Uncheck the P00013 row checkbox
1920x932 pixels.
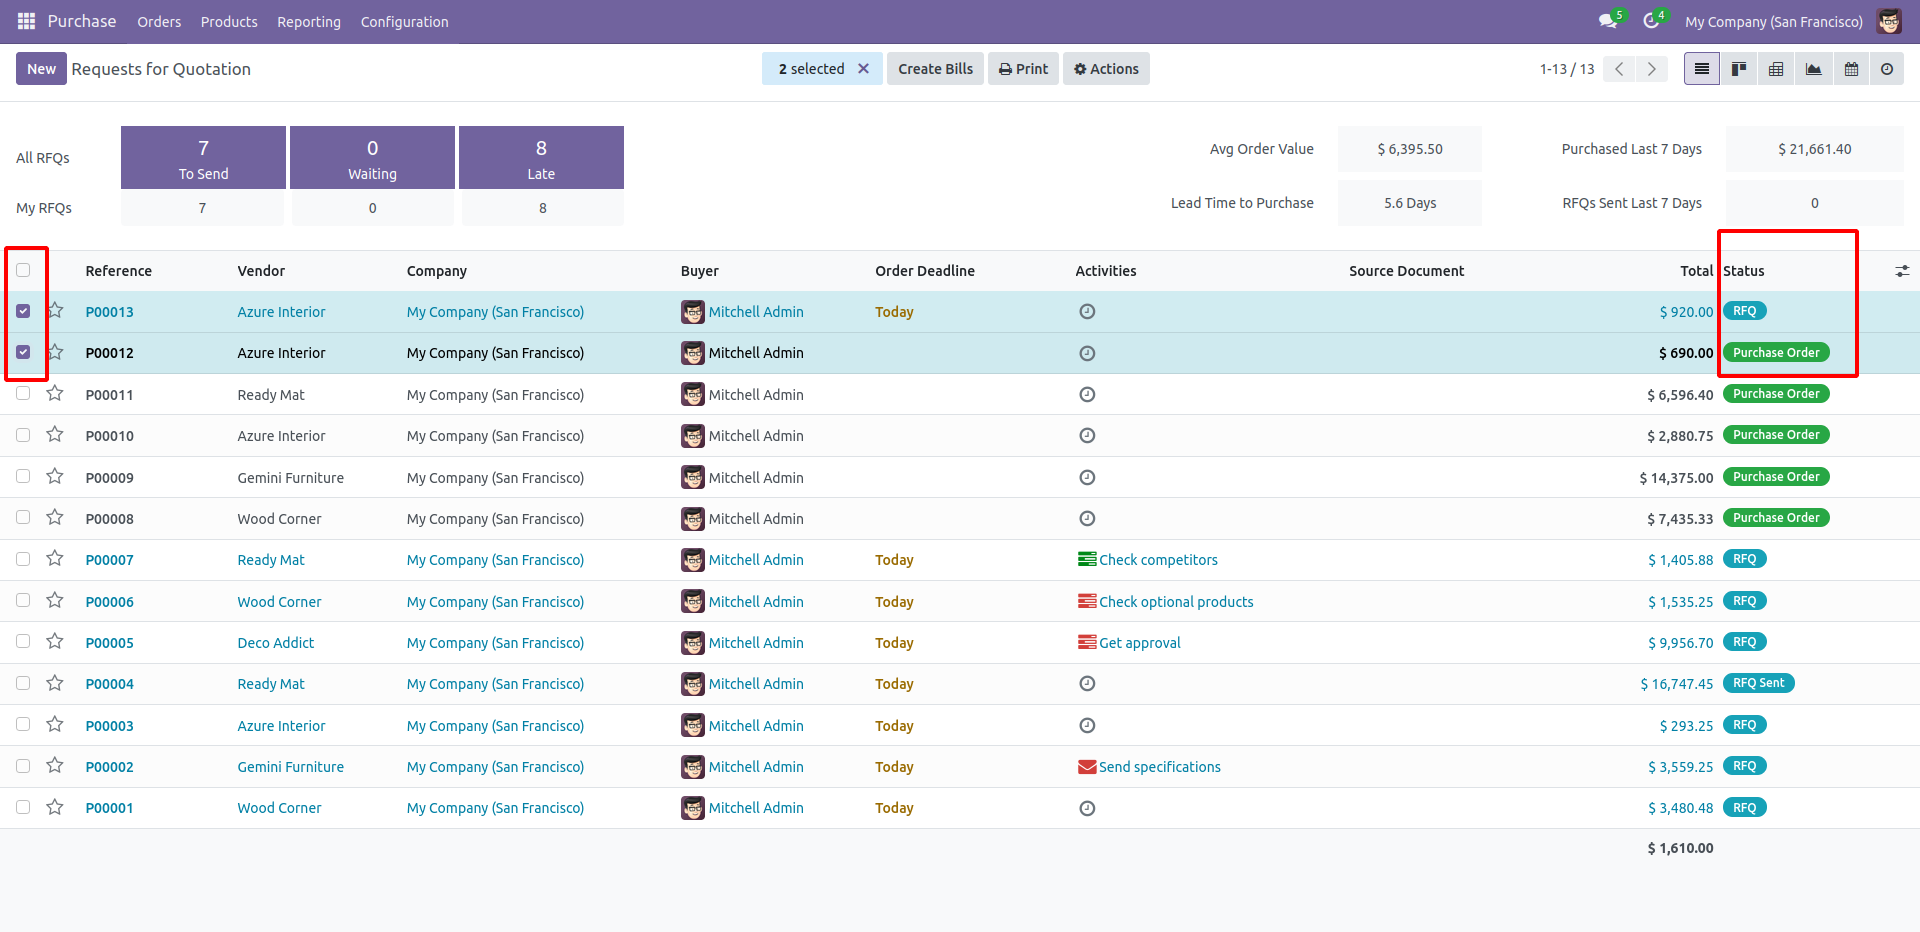23,311
